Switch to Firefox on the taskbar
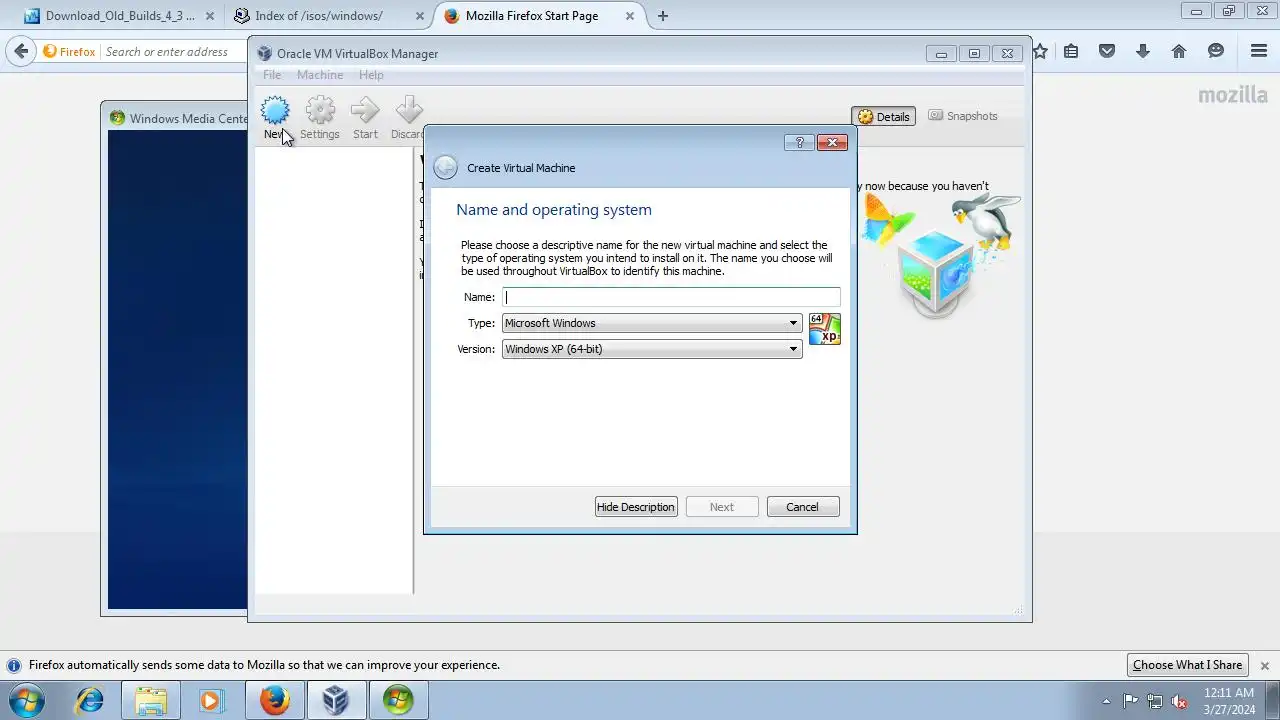Image resolution: width=1280 pixels, height=720 pixels. click(x=275, y=700)
